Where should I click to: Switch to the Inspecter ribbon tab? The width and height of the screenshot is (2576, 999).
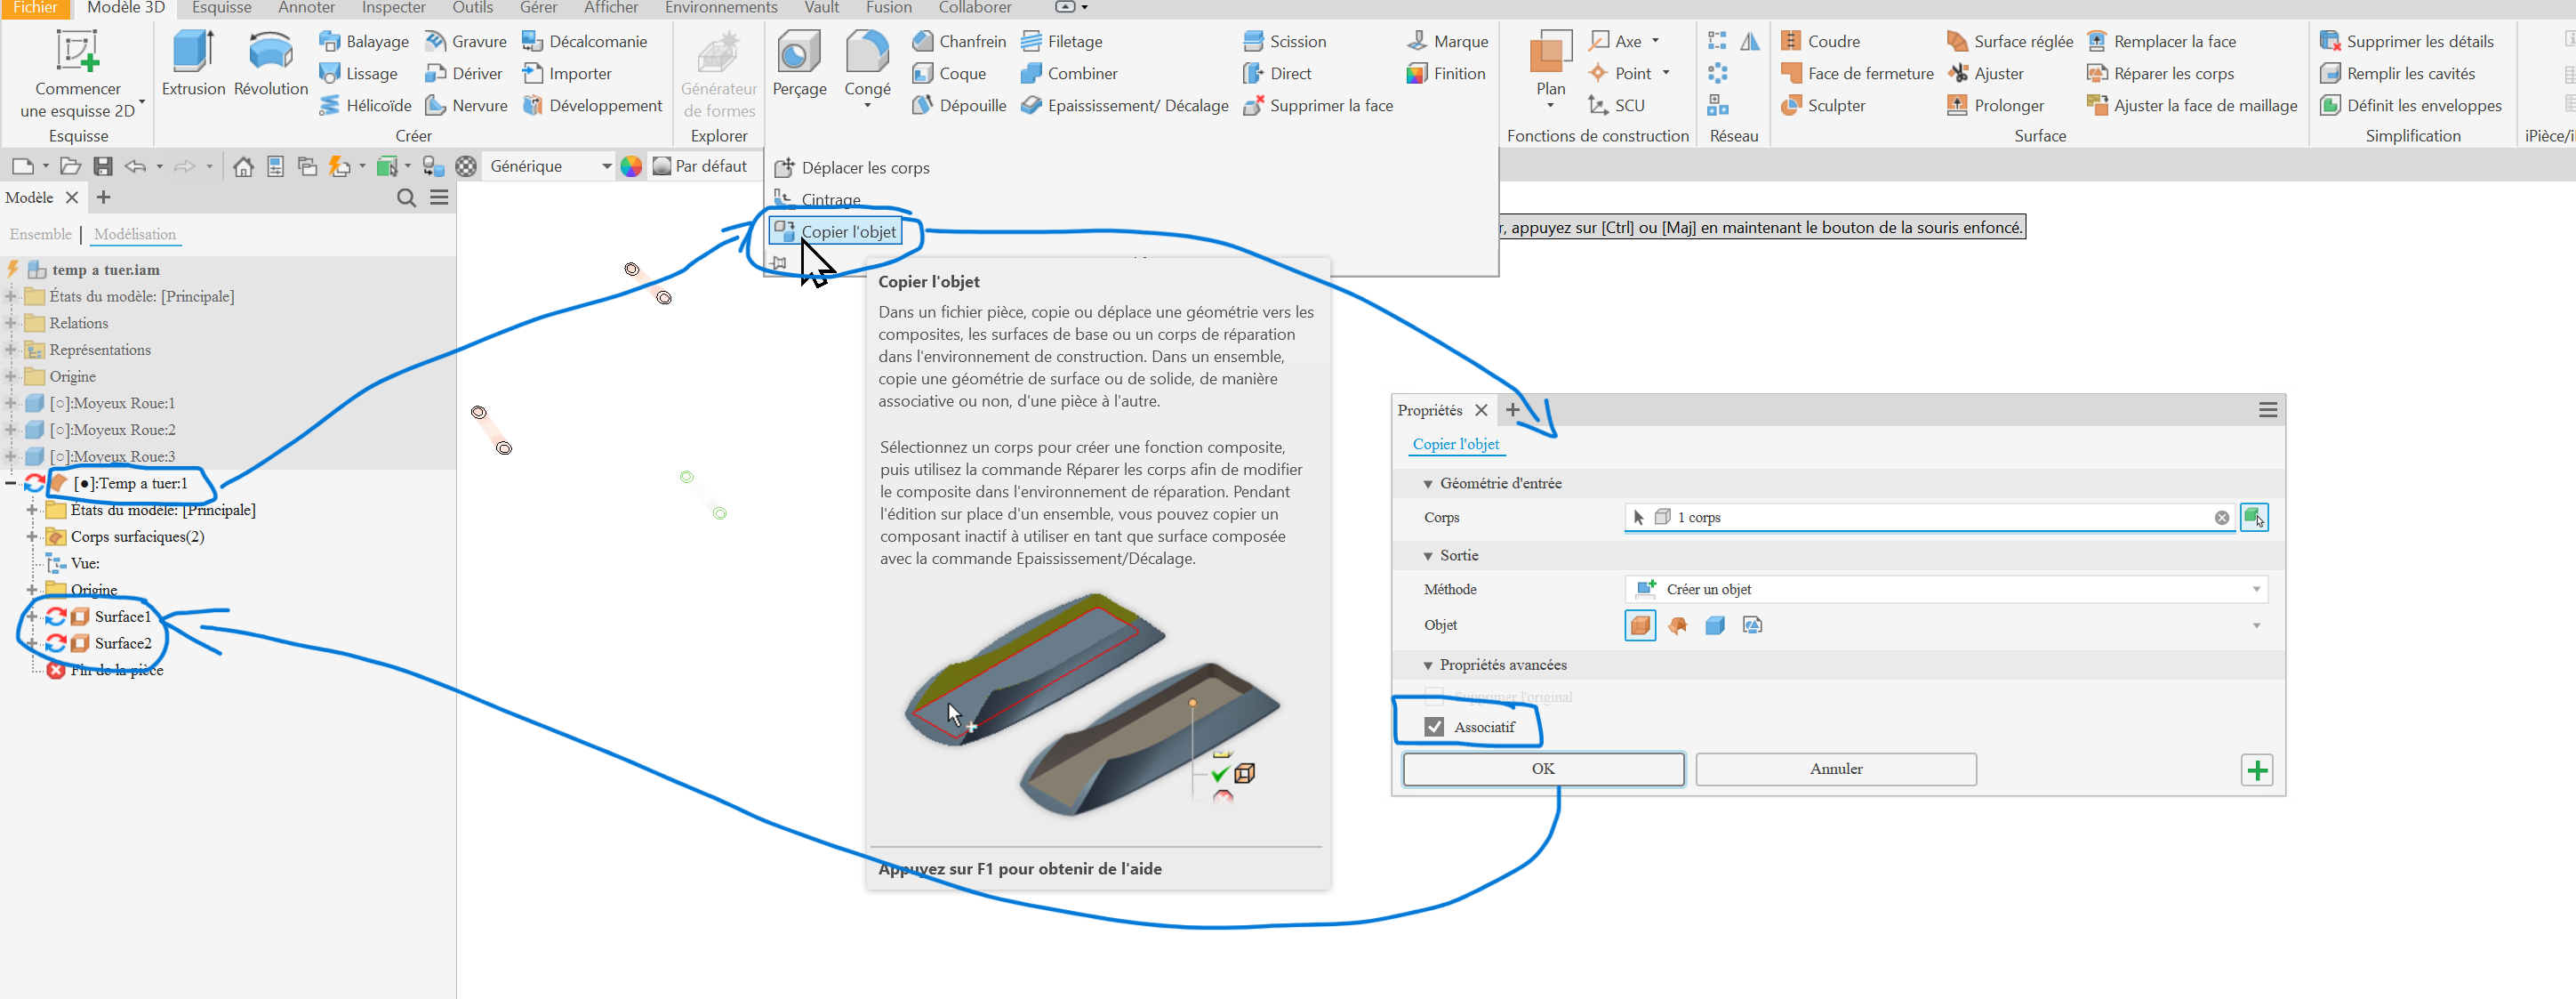pyautogui.click(x=393, y=8)
